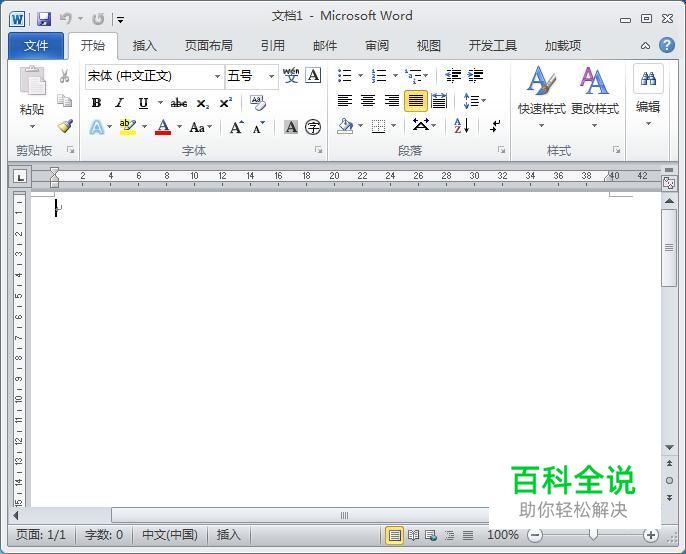Click the Quick Styles icon
This screenshot has height=554, width=686.
(x=542, y=81)
